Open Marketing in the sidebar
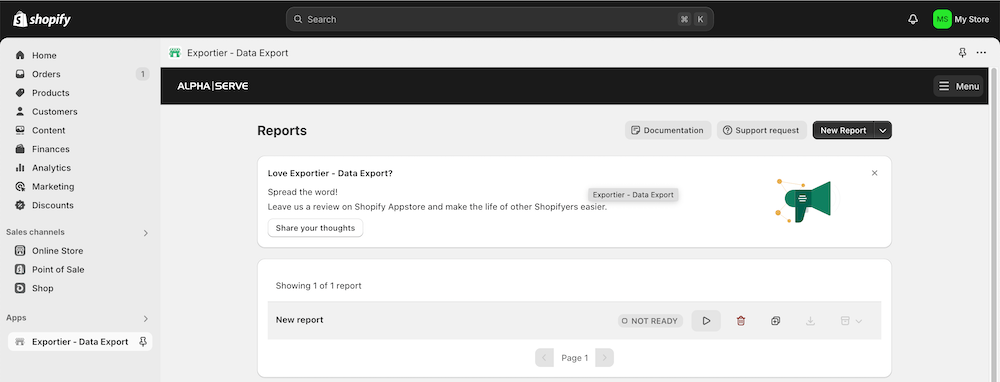The height and width of the screenshot is (382, 1000). 53,187
